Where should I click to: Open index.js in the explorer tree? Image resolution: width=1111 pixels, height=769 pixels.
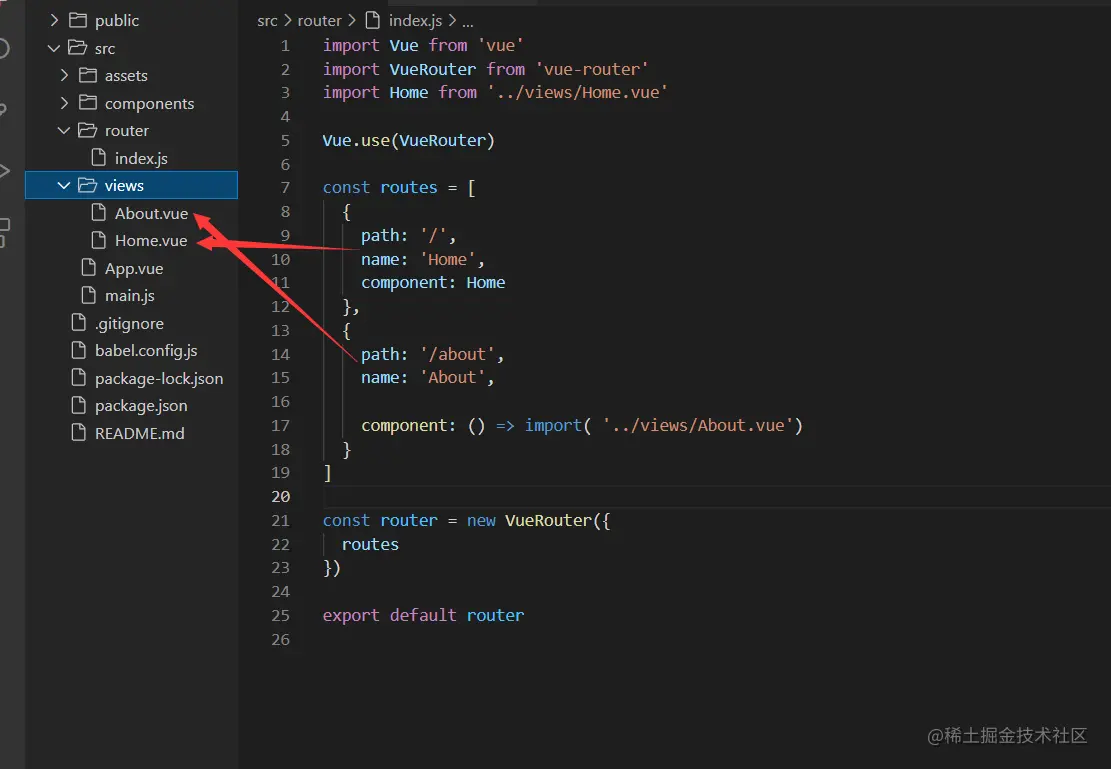pos(141,159)
